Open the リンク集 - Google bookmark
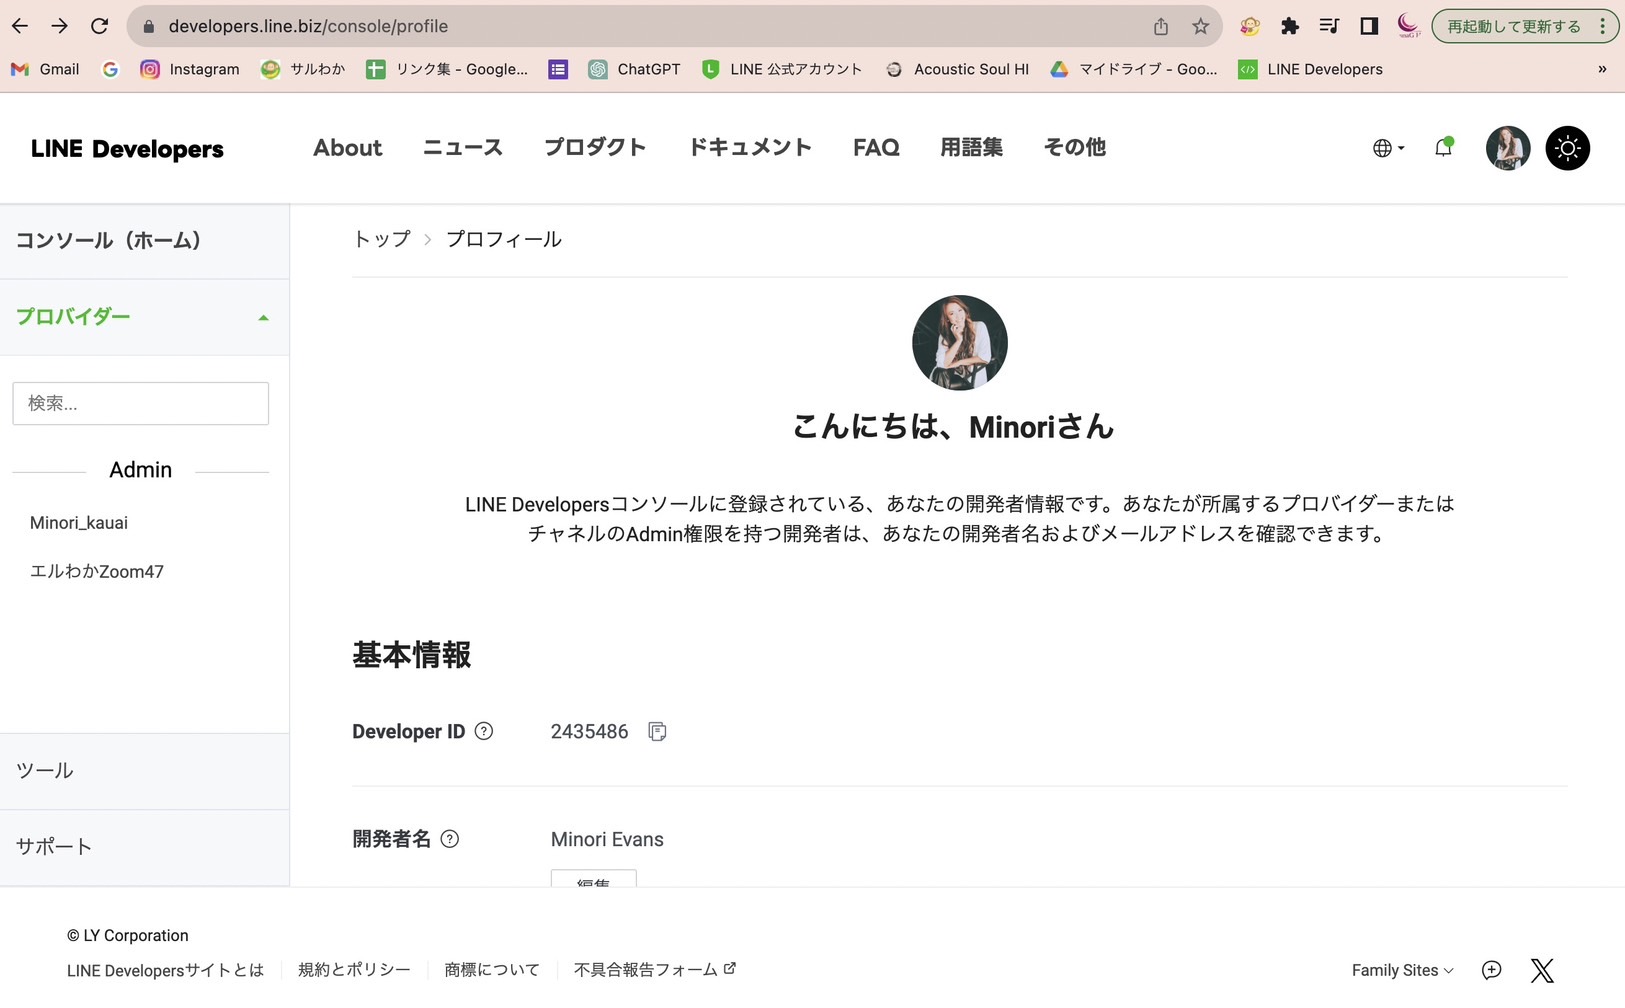 click(447, 69)
